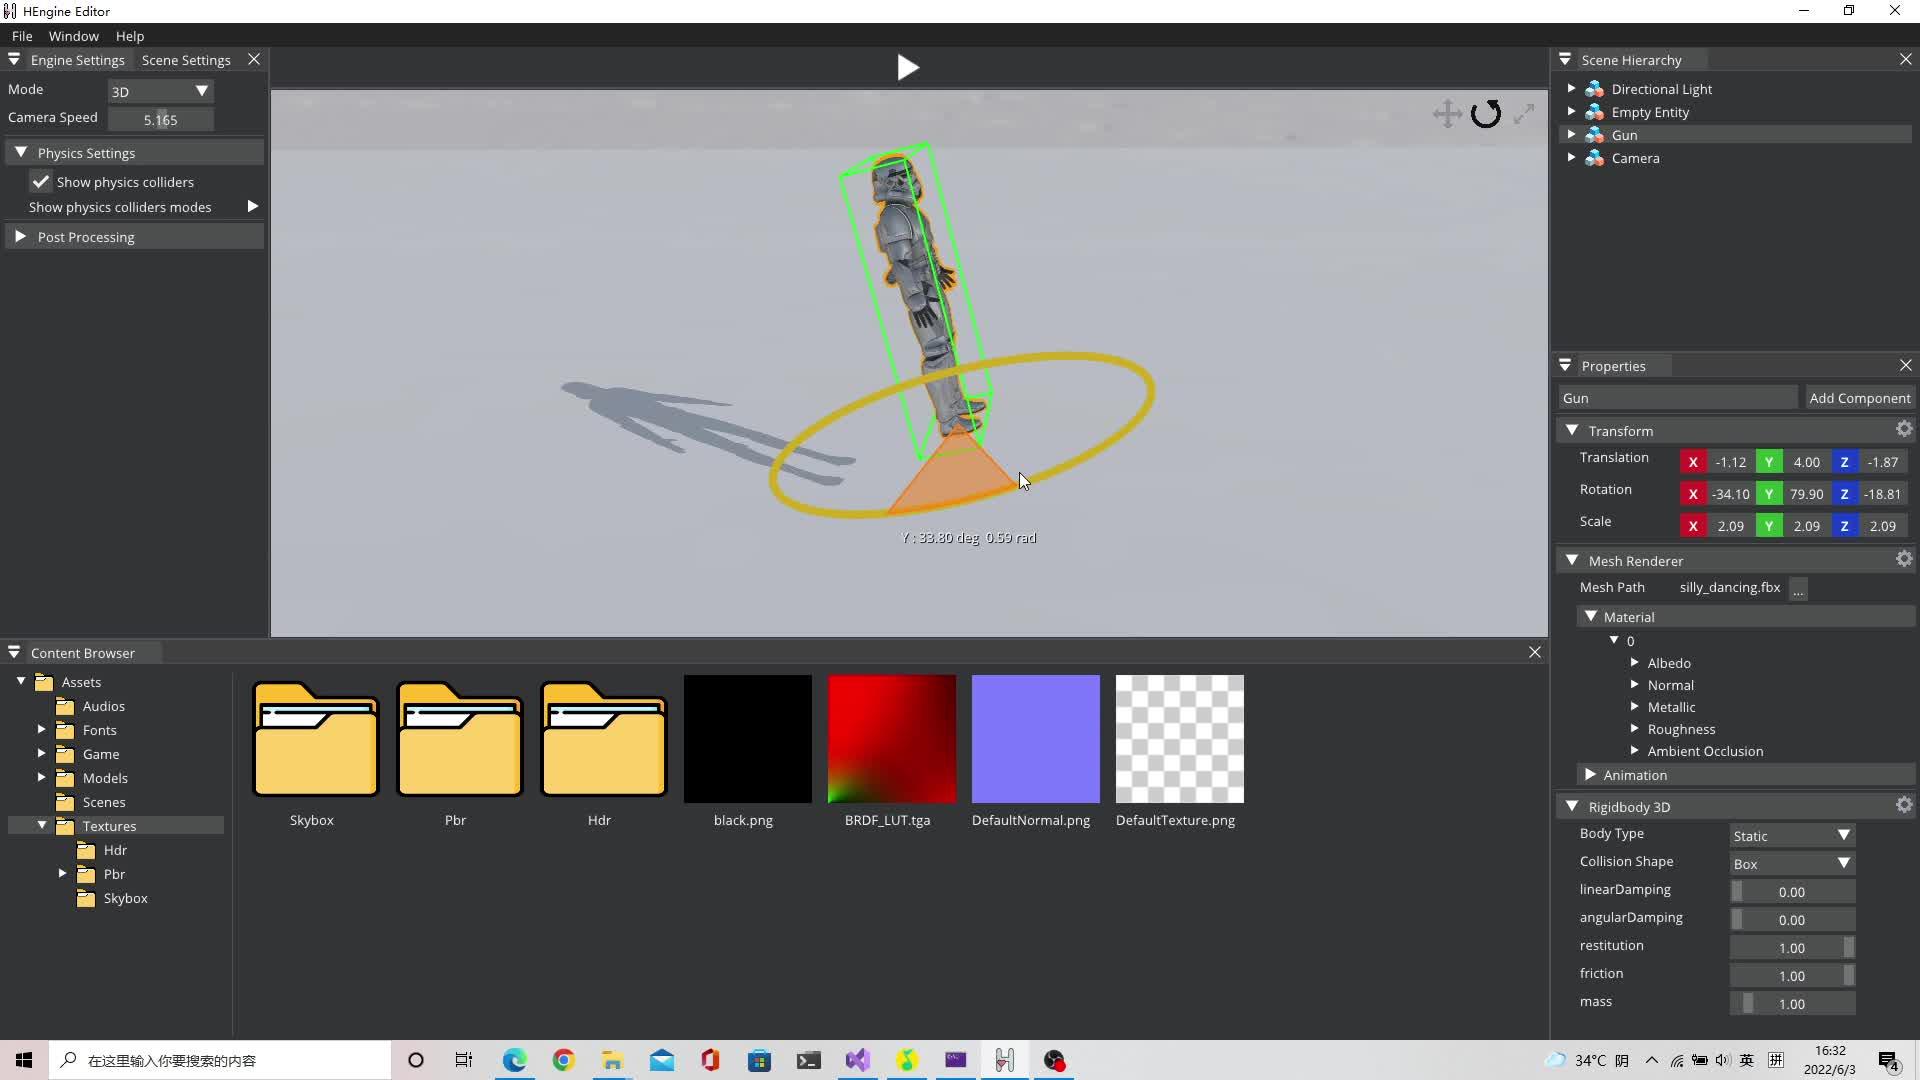
Task: Open Visual Studio from the taskbar
Action: tap(857, 1060)
